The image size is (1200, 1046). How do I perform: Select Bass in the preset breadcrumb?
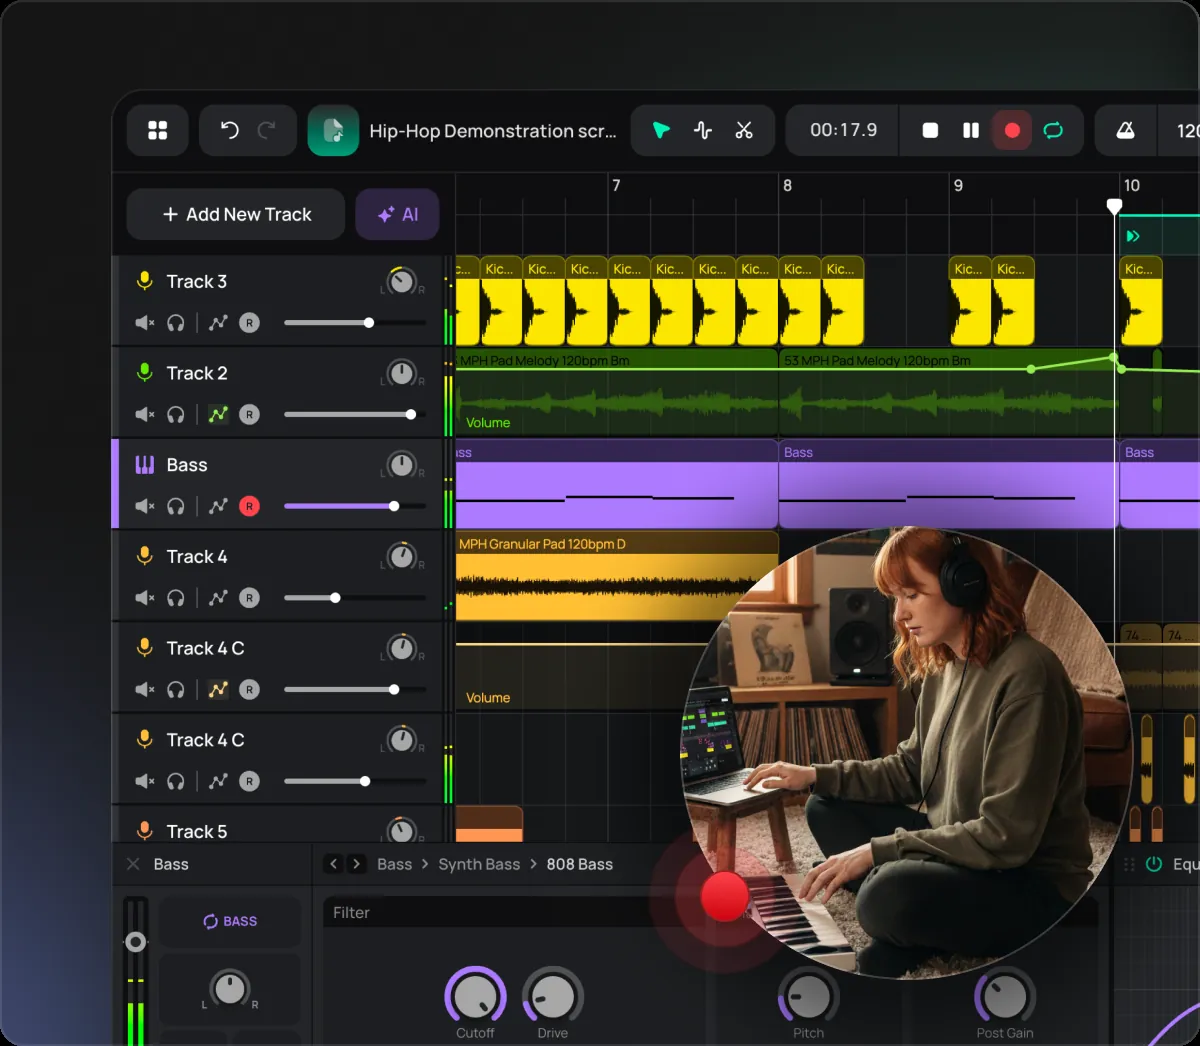394,864
